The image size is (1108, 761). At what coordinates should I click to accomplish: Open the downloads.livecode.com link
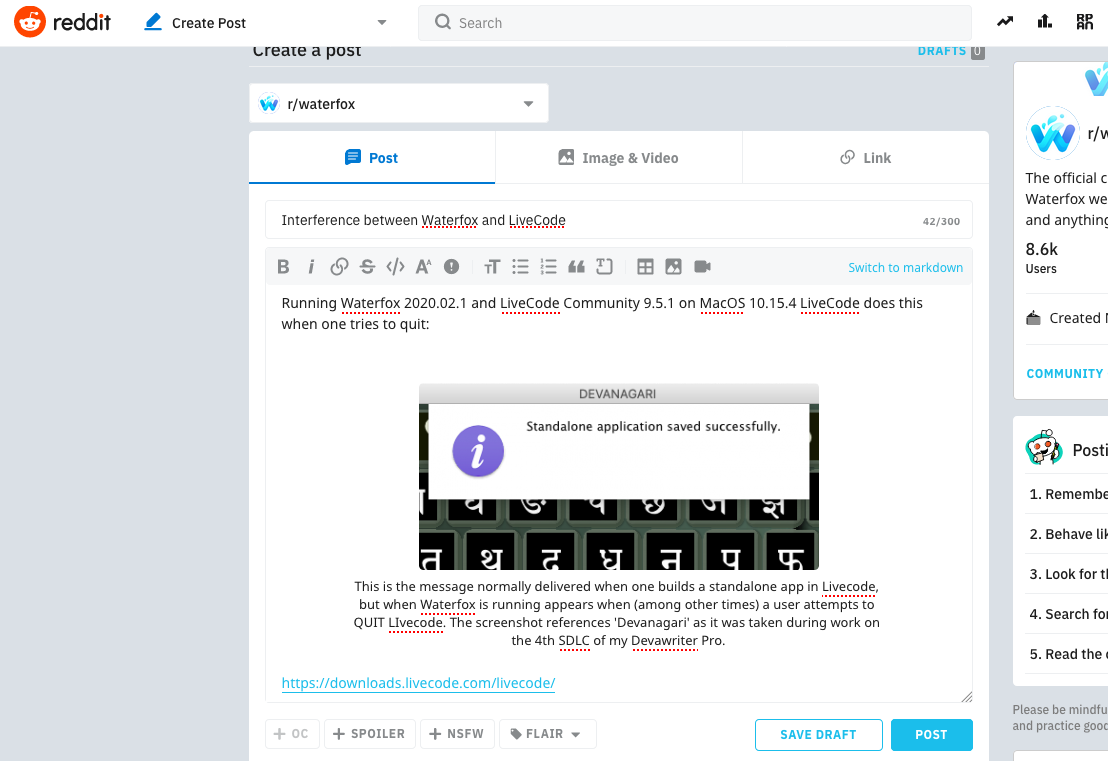[x=418, y=683]
